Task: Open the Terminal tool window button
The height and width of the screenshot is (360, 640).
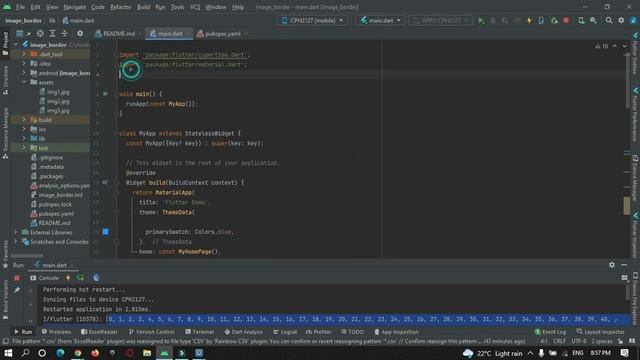Action: (200, 332)
